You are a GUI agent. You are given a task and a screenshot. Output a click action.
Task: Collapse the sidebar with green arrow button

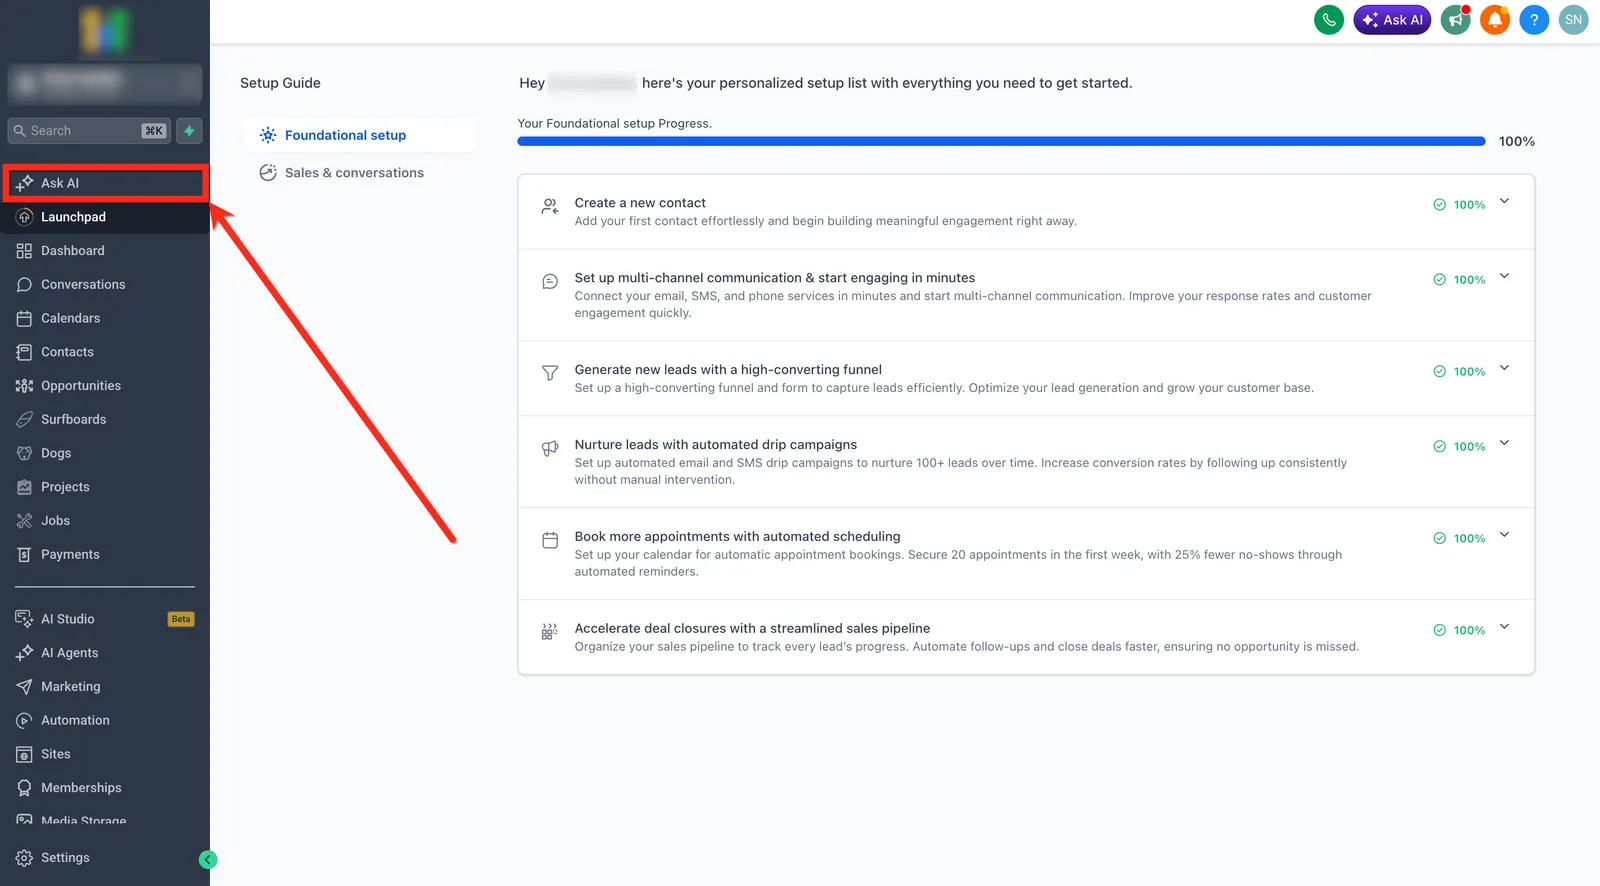208,859
